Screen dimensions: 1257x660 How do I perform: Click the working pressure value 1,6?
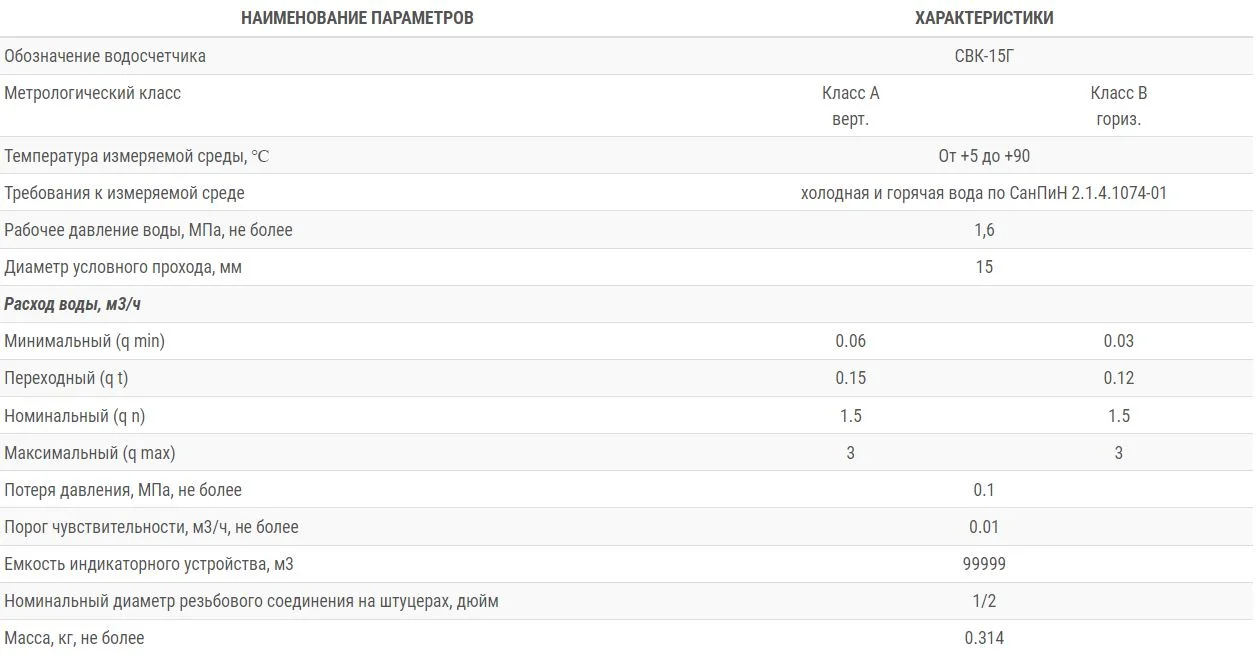[x=984, y=230]
